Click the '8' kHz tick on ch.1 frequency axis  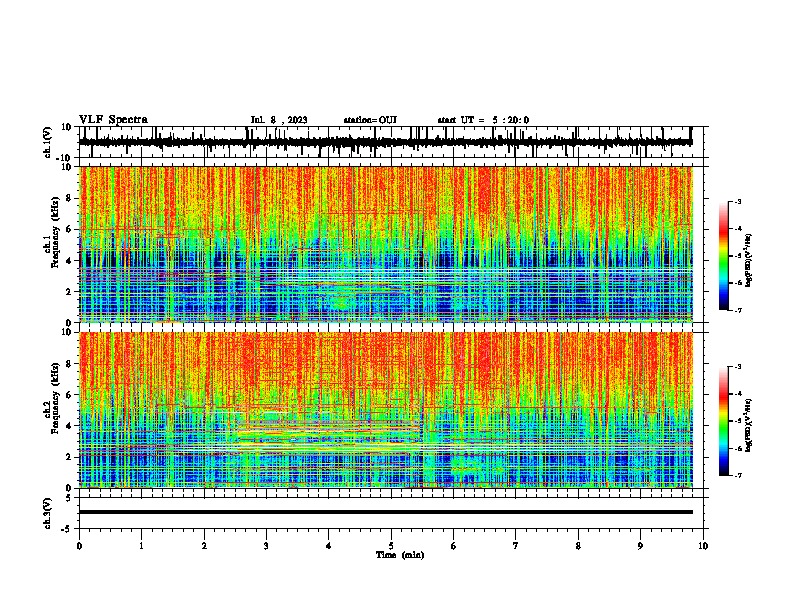[70, 198]
